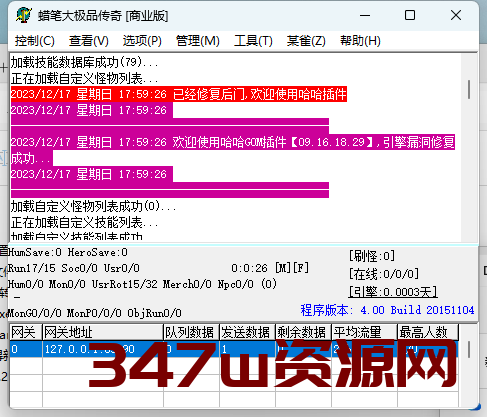Select gateway row with address 127.0.0.1
Screen dimensions: 487x417
[234, 349]
